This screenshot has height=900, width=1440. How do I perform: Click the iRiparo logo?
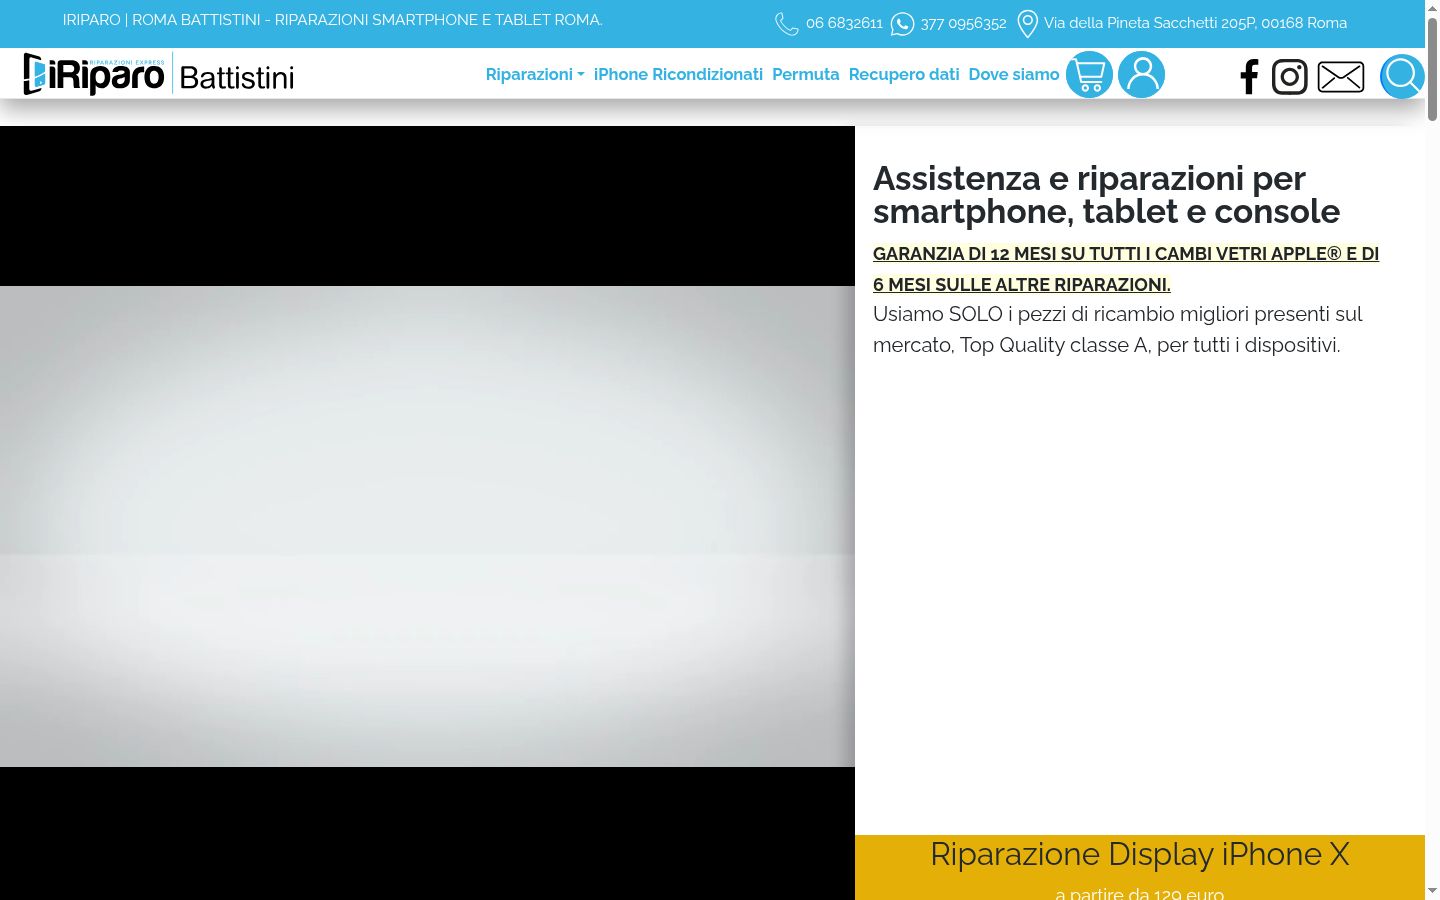tap(94, 74)
